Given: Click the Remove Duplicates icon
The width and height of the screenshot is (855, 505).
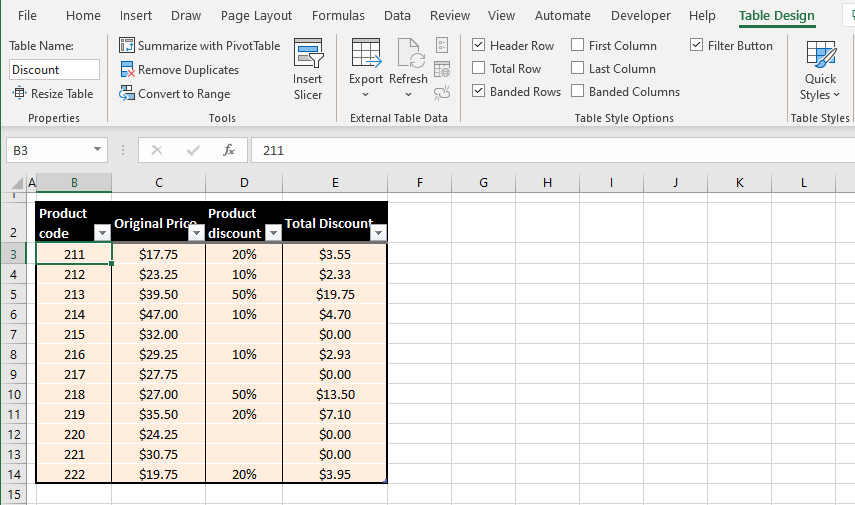Looking at the screenshot, I should (127, 70).
